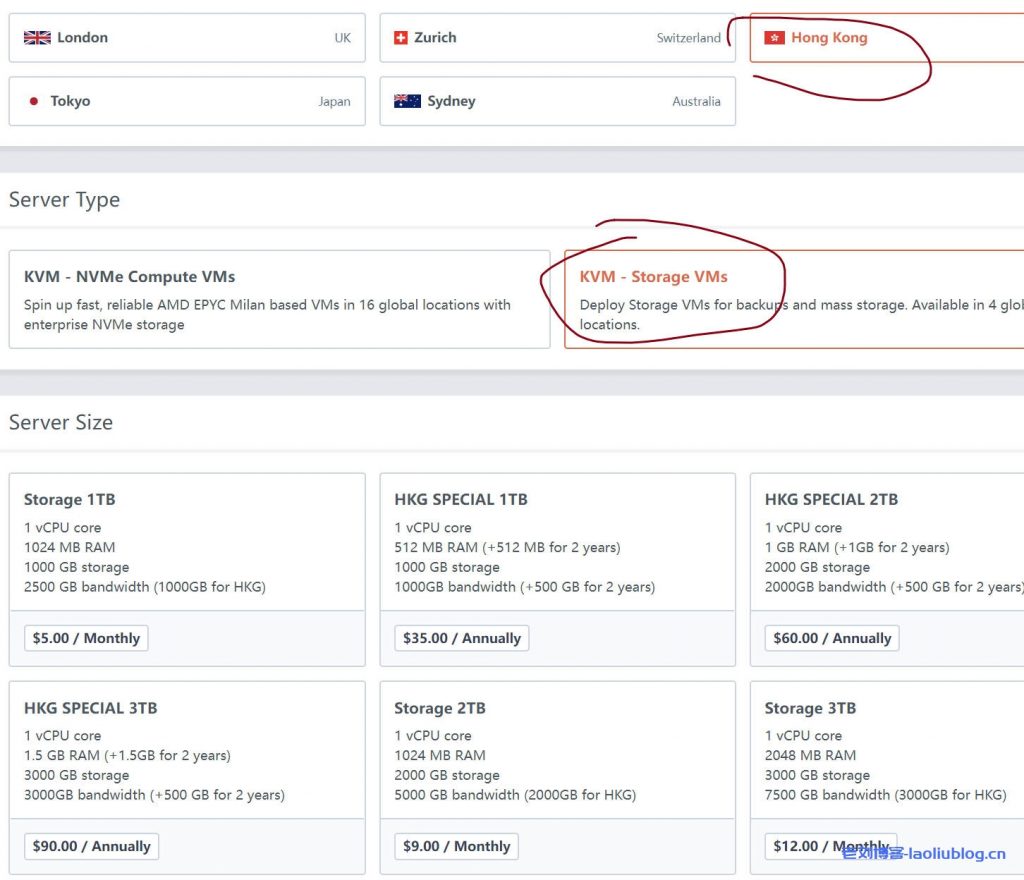Pick the Sydney Australia location option
The image size is (1024, 880).
coord(557,101)
